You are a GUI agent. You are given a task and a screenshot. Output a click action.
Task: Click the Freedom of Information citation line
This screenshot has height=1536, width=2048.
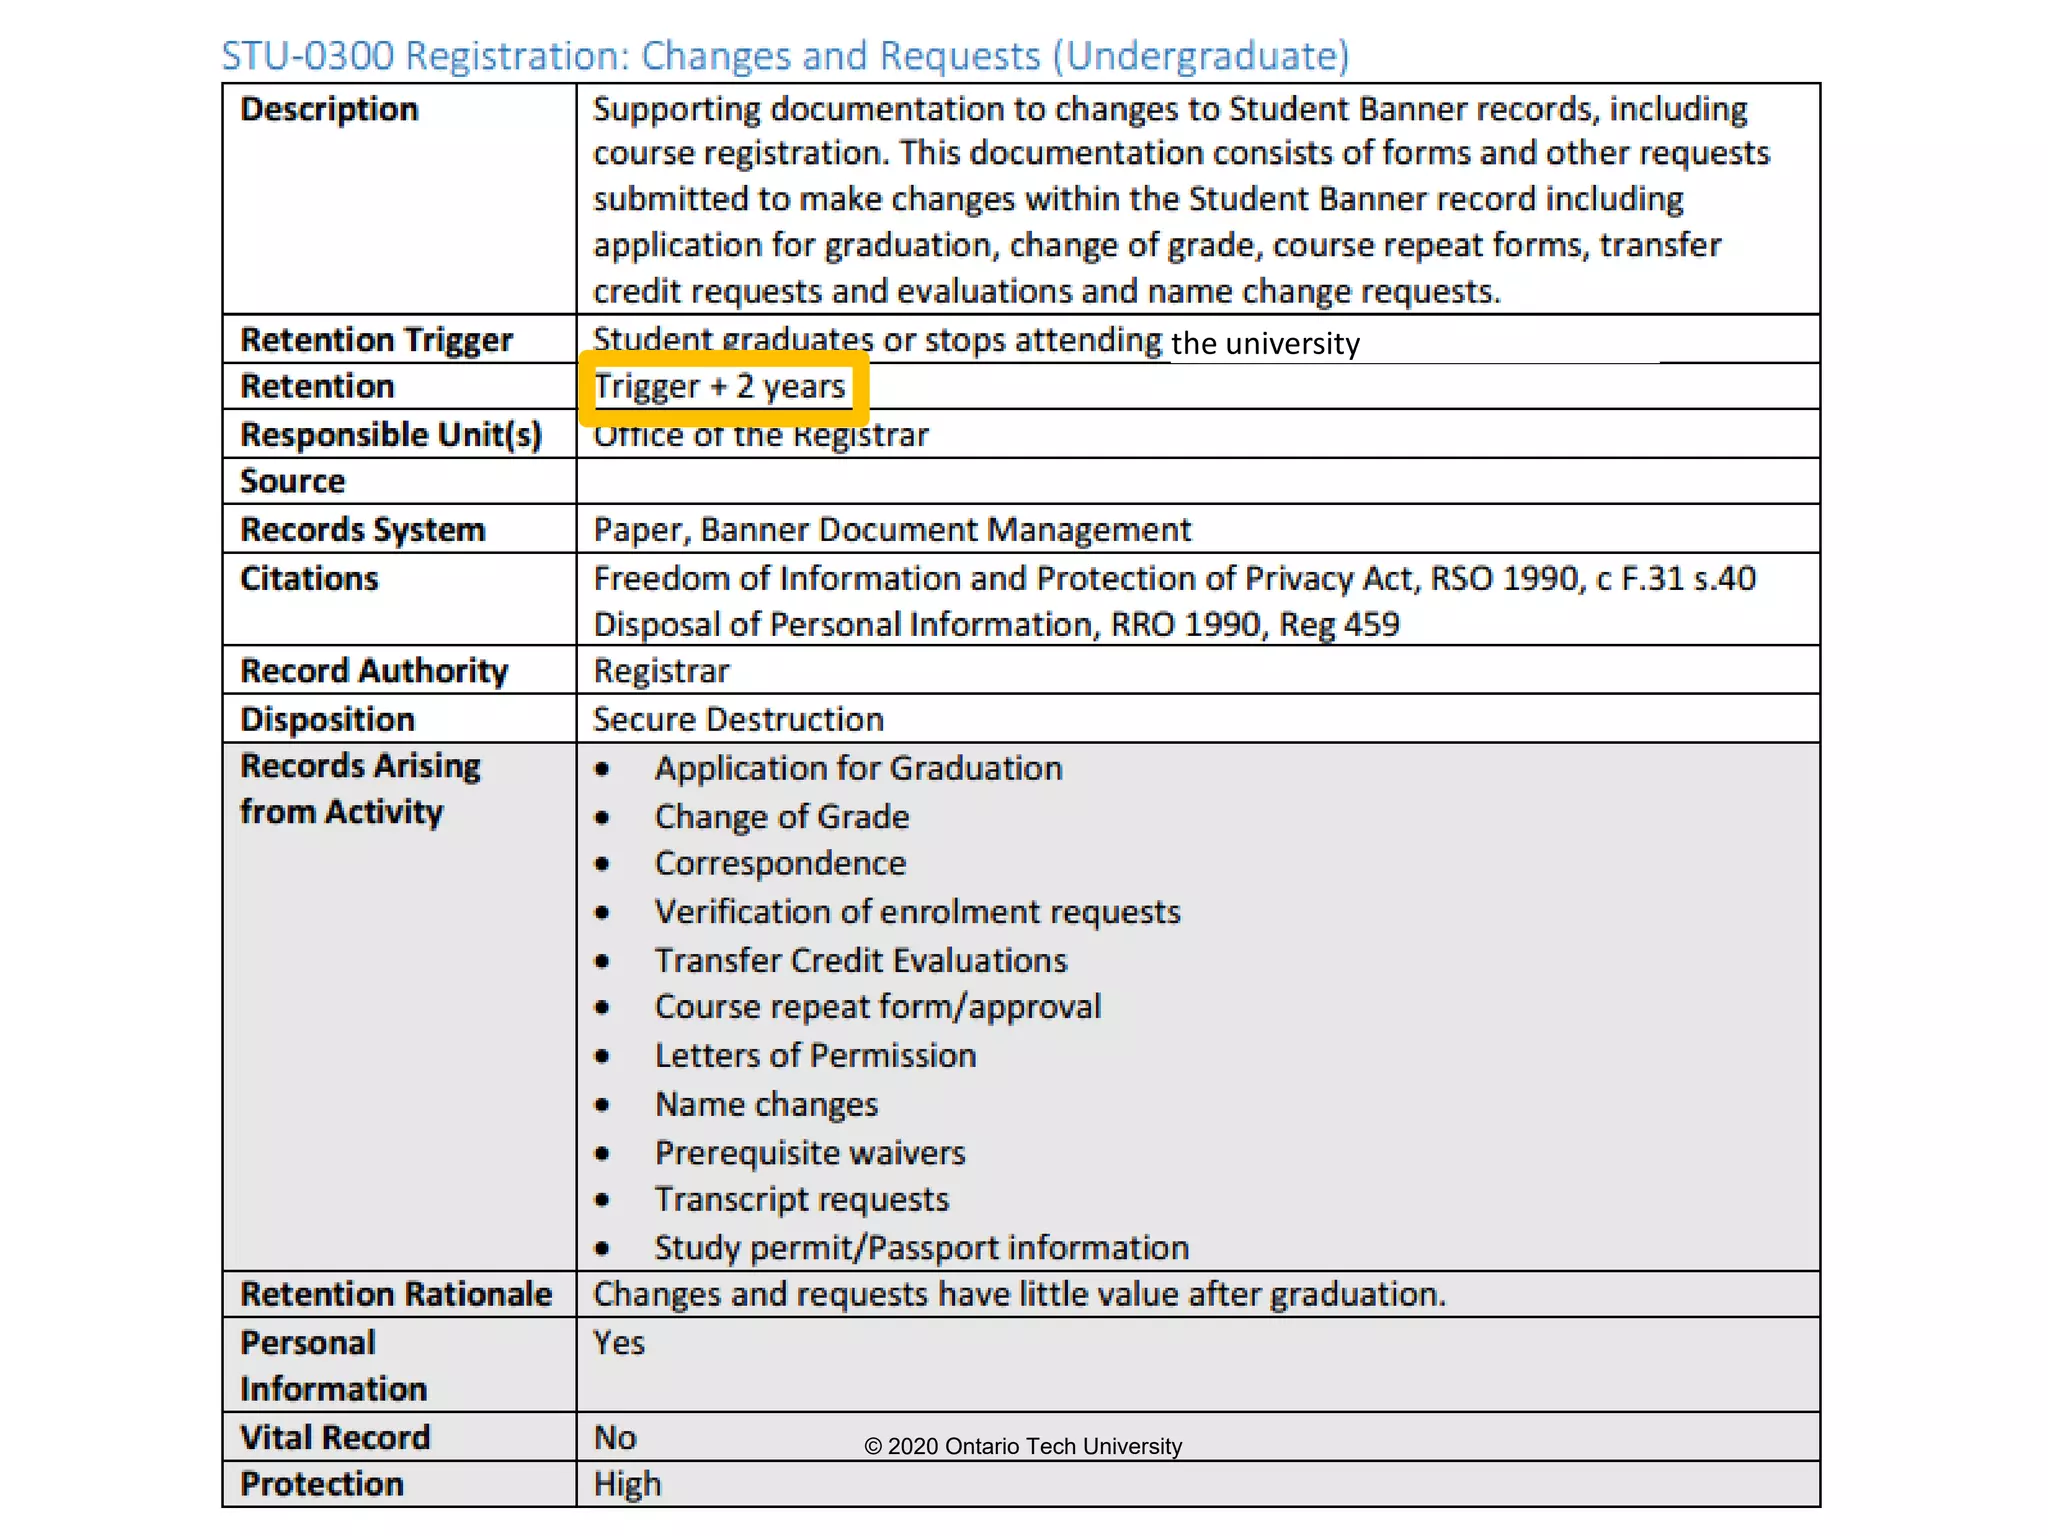point(1173,579)
